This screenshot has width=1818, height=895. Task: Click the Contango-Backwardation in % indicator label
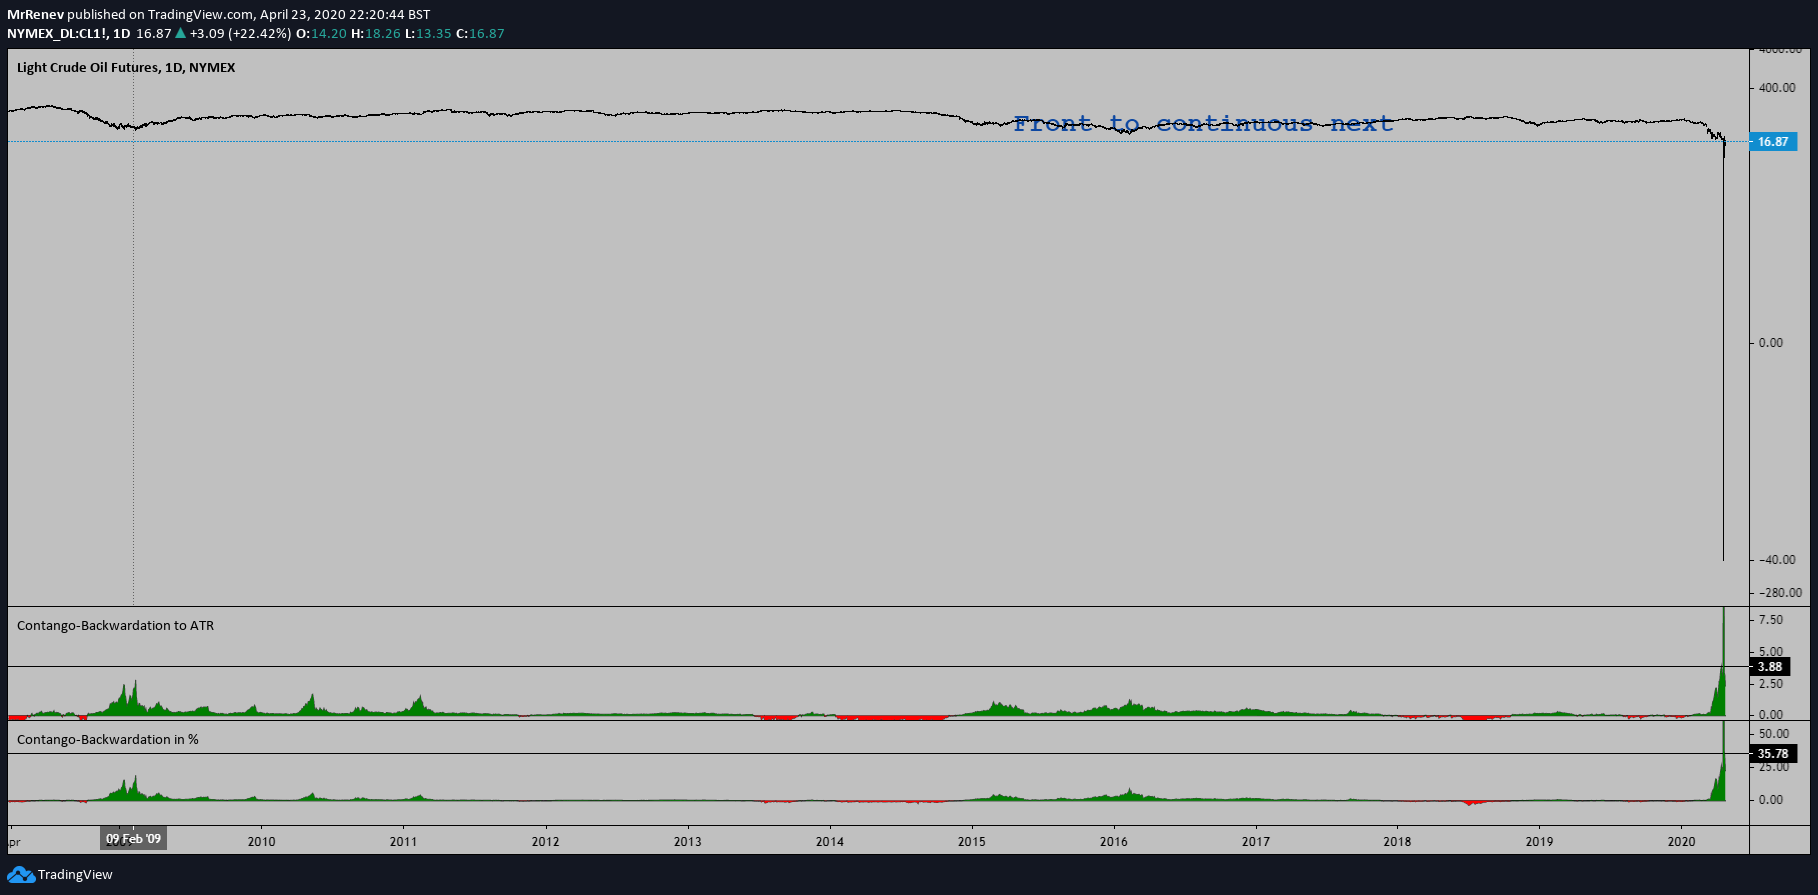(108, 739)
